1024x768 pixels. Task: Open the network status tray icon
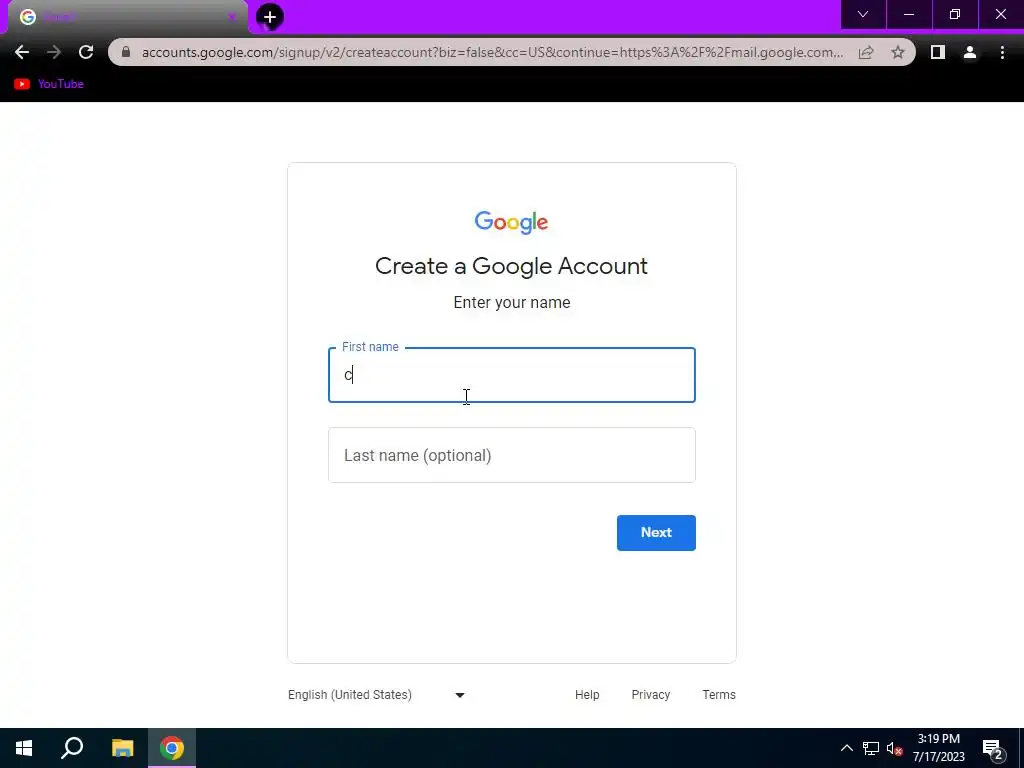click(x=871, y=748)
